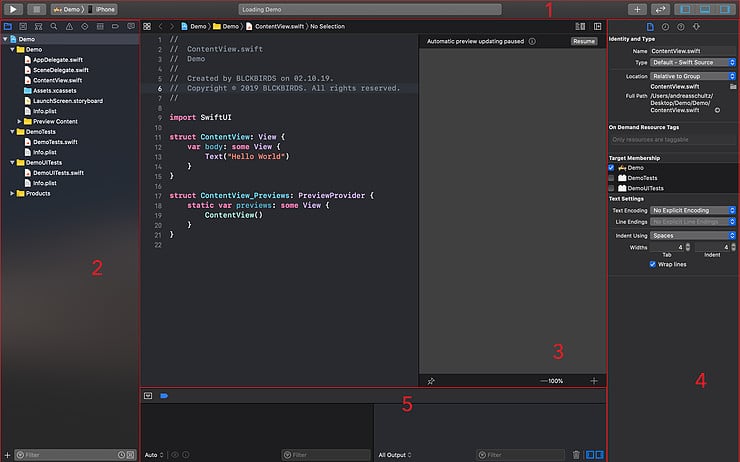This screenshot has width=740, height=462.
Task: Open the History inspector clock icon
Action: coord(666,25)
